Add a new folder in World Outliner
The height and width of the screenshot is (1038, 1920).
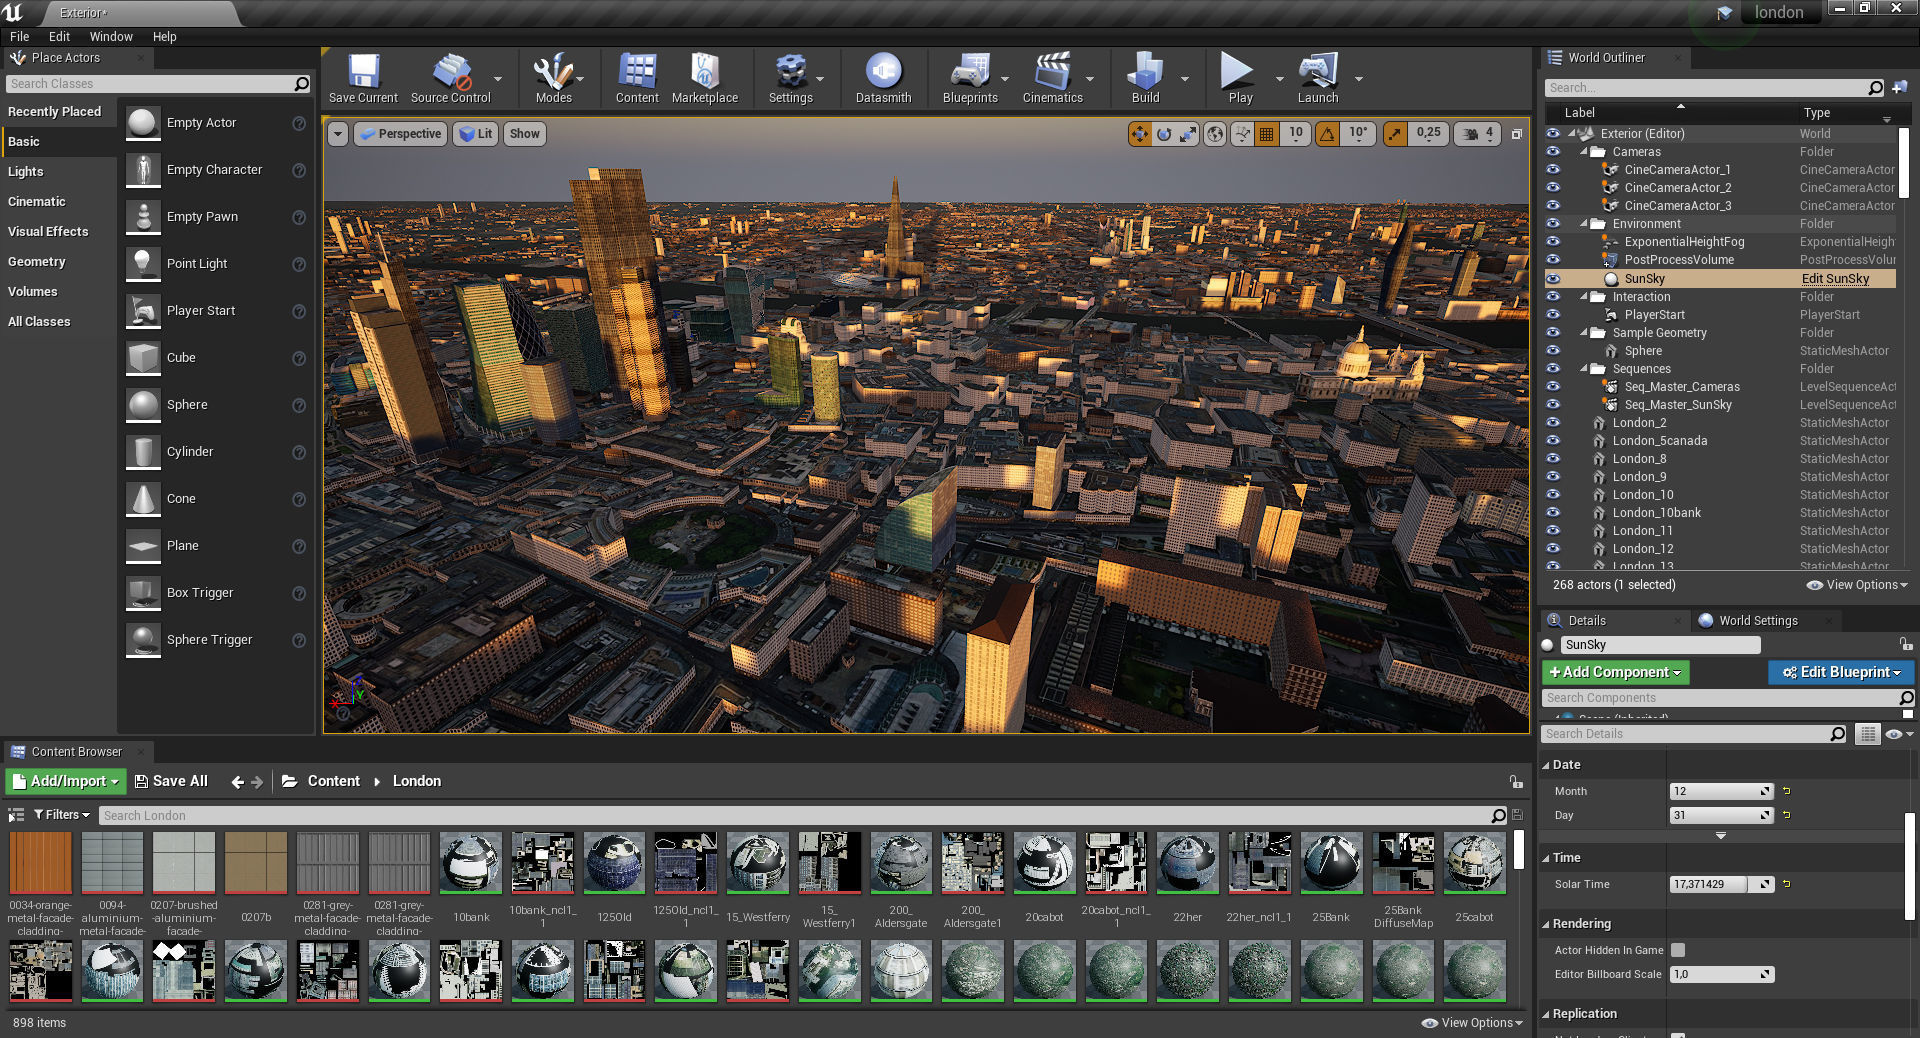coord(1899,88)
